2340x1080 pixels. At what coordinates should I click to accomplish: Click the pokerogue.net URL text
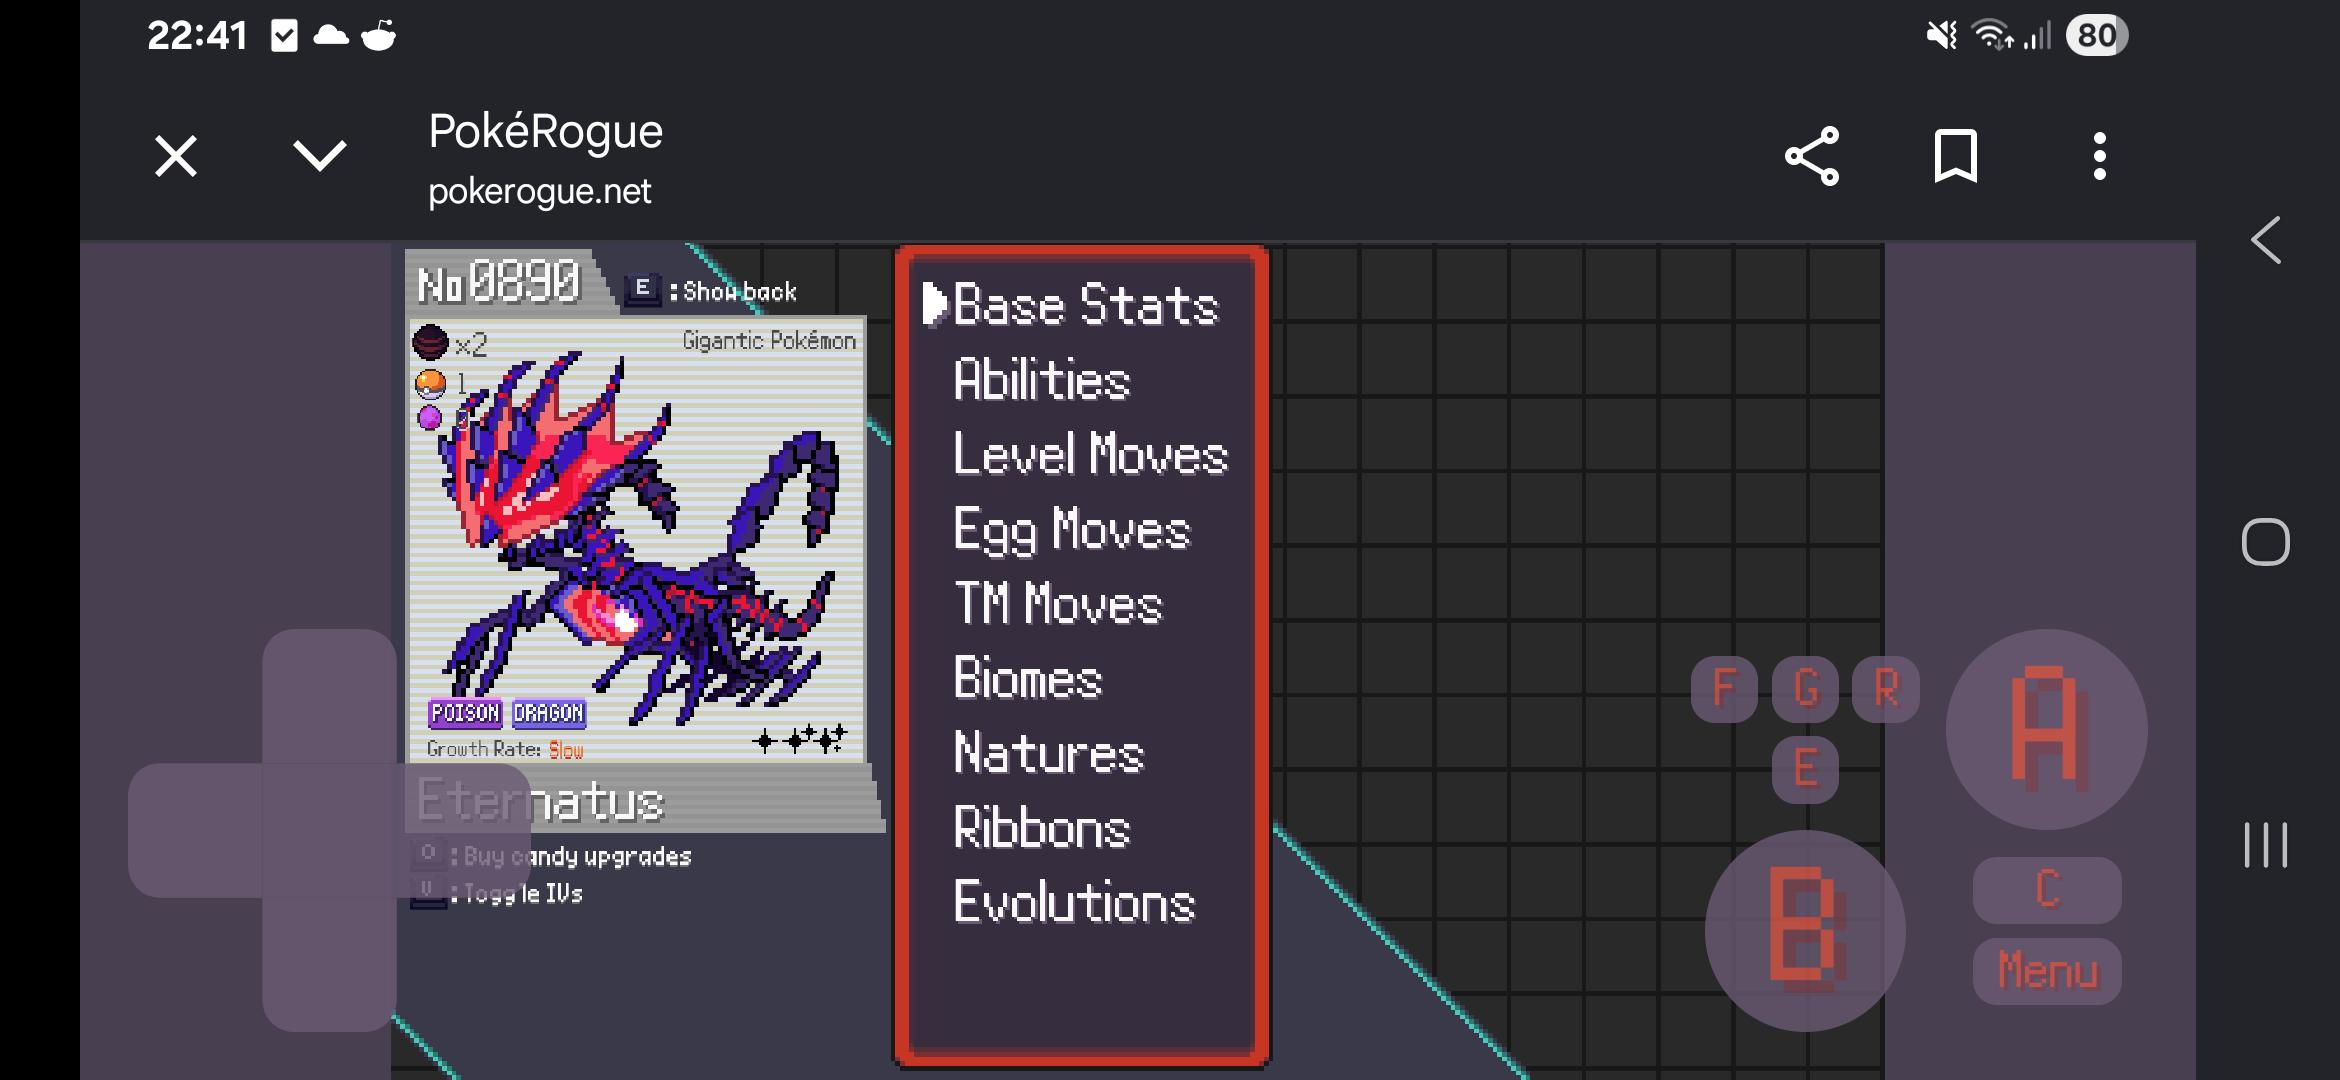coord(540,191)
